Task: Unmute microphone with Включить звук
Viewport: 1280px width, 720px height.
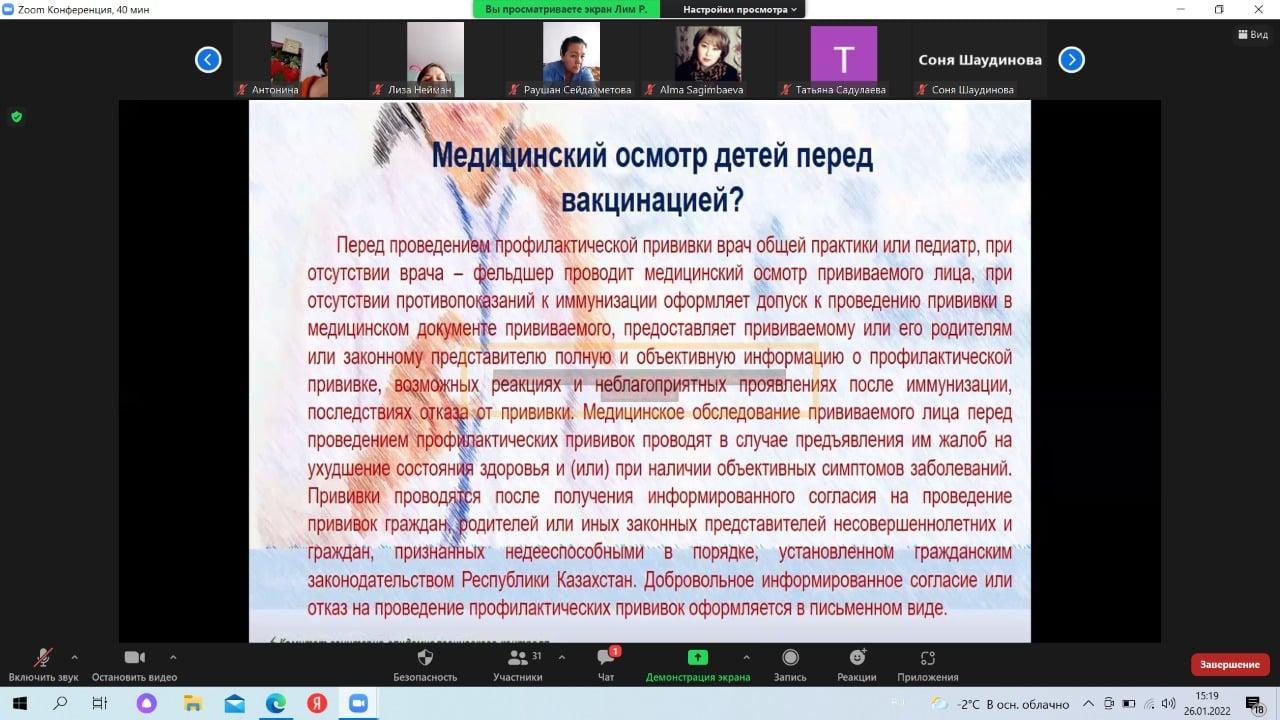Action: coord(43,658)
